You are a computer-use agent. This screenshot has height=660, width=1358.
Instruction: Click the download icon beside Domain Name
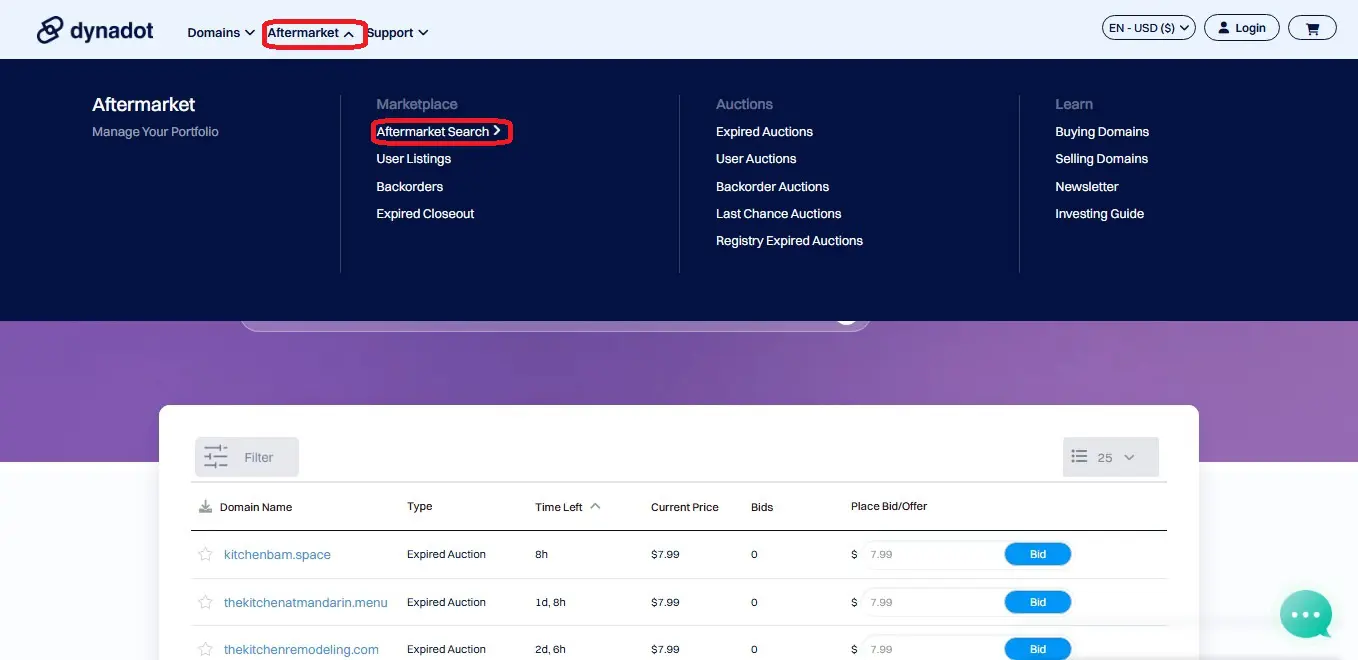(x=205, y=507)
